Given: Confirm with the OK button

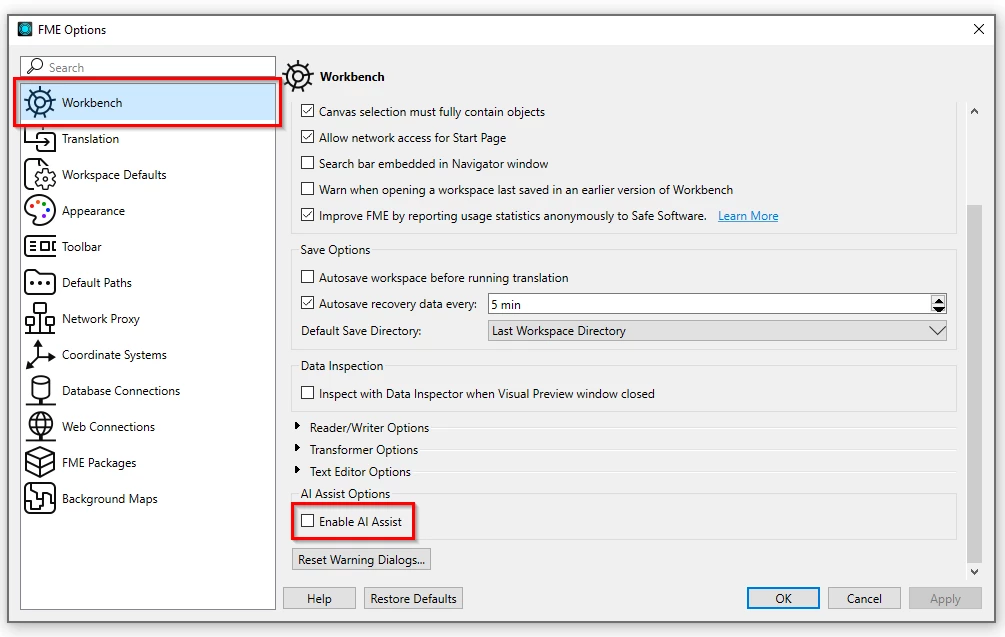Looking at the screenshot, I should click(783, 599).
